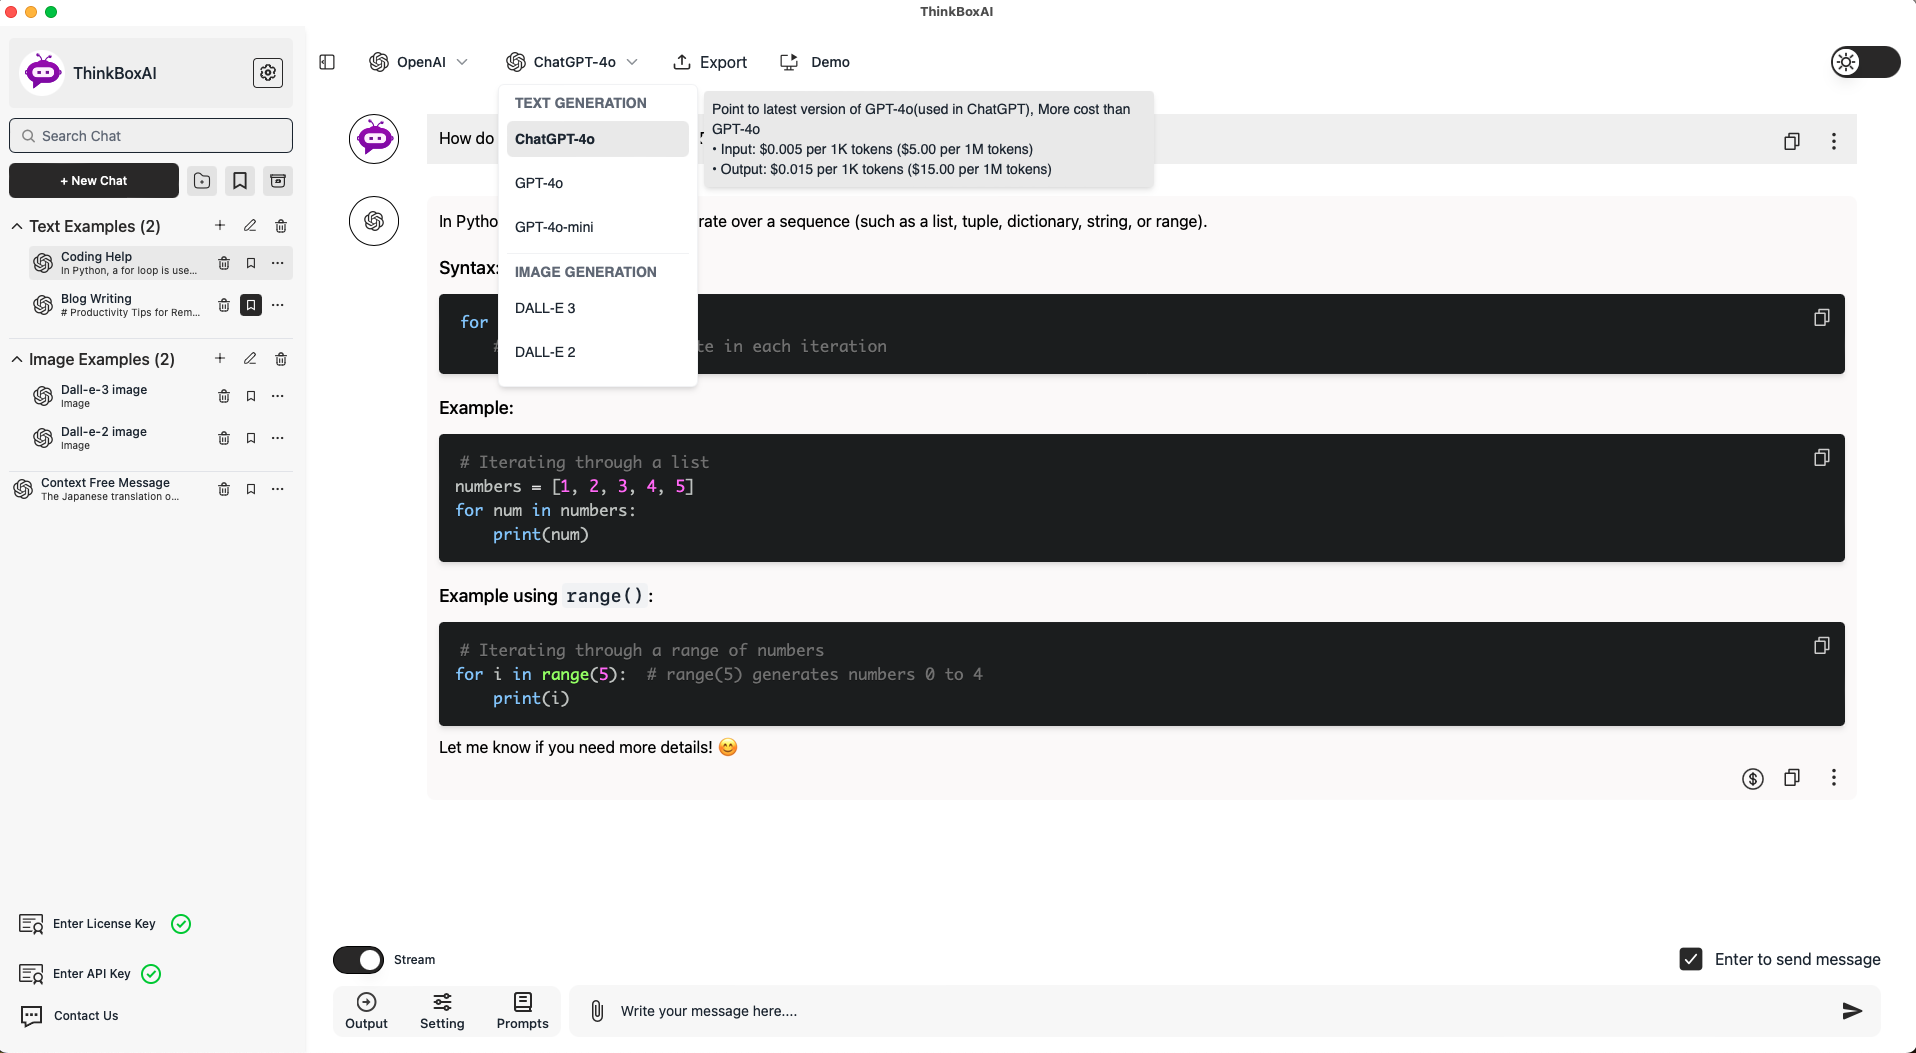Viewport: 1916px width, 1053px height.
Task: Choose GPT-4o-mini model
Action: click(597, 227)
